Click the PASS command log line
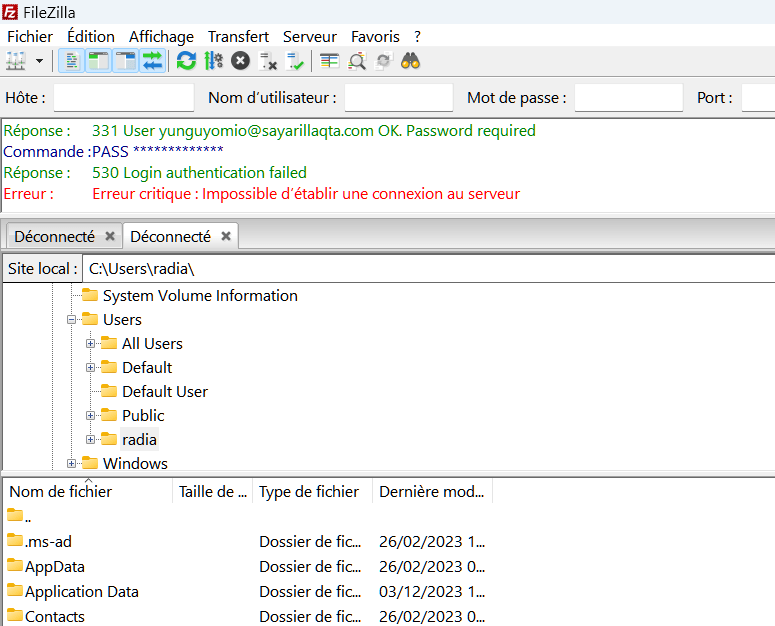The height and width of the screenshot is (626, 775). pyautogui.click(x=158, y=151)
